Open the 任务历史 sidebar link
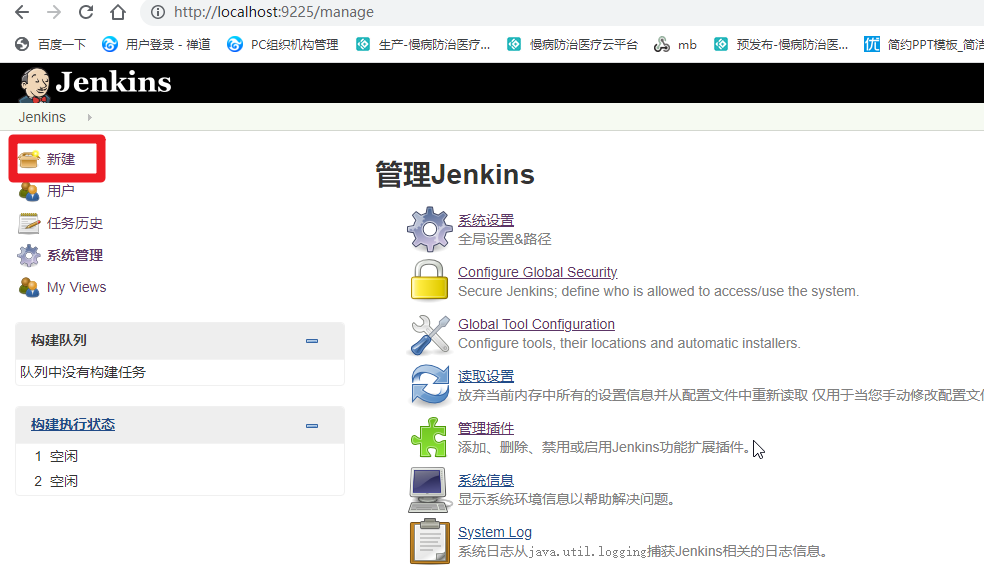984x565 pixels. point(75,223)
